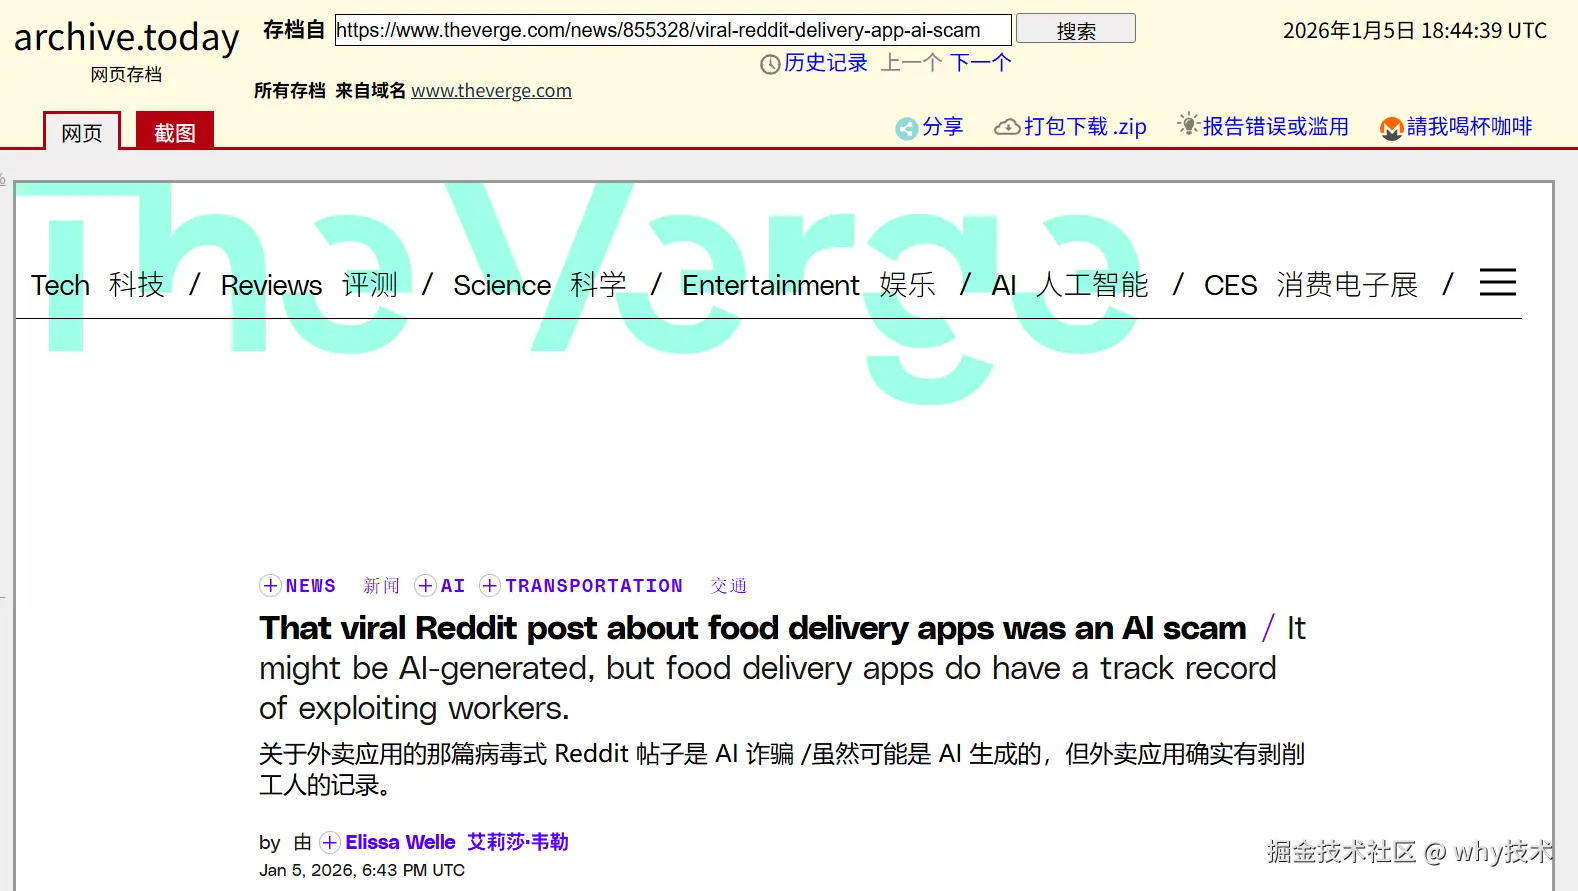Click the cloud download icon

coord(1007,127)
